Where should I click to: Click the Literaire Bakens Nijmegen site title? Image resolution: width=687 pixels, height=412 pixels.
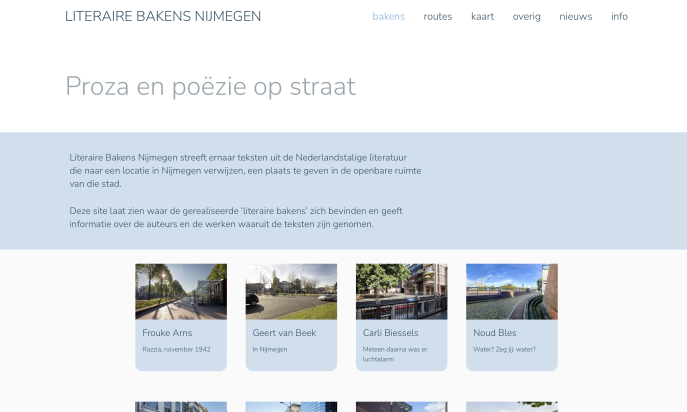(163, 16)
